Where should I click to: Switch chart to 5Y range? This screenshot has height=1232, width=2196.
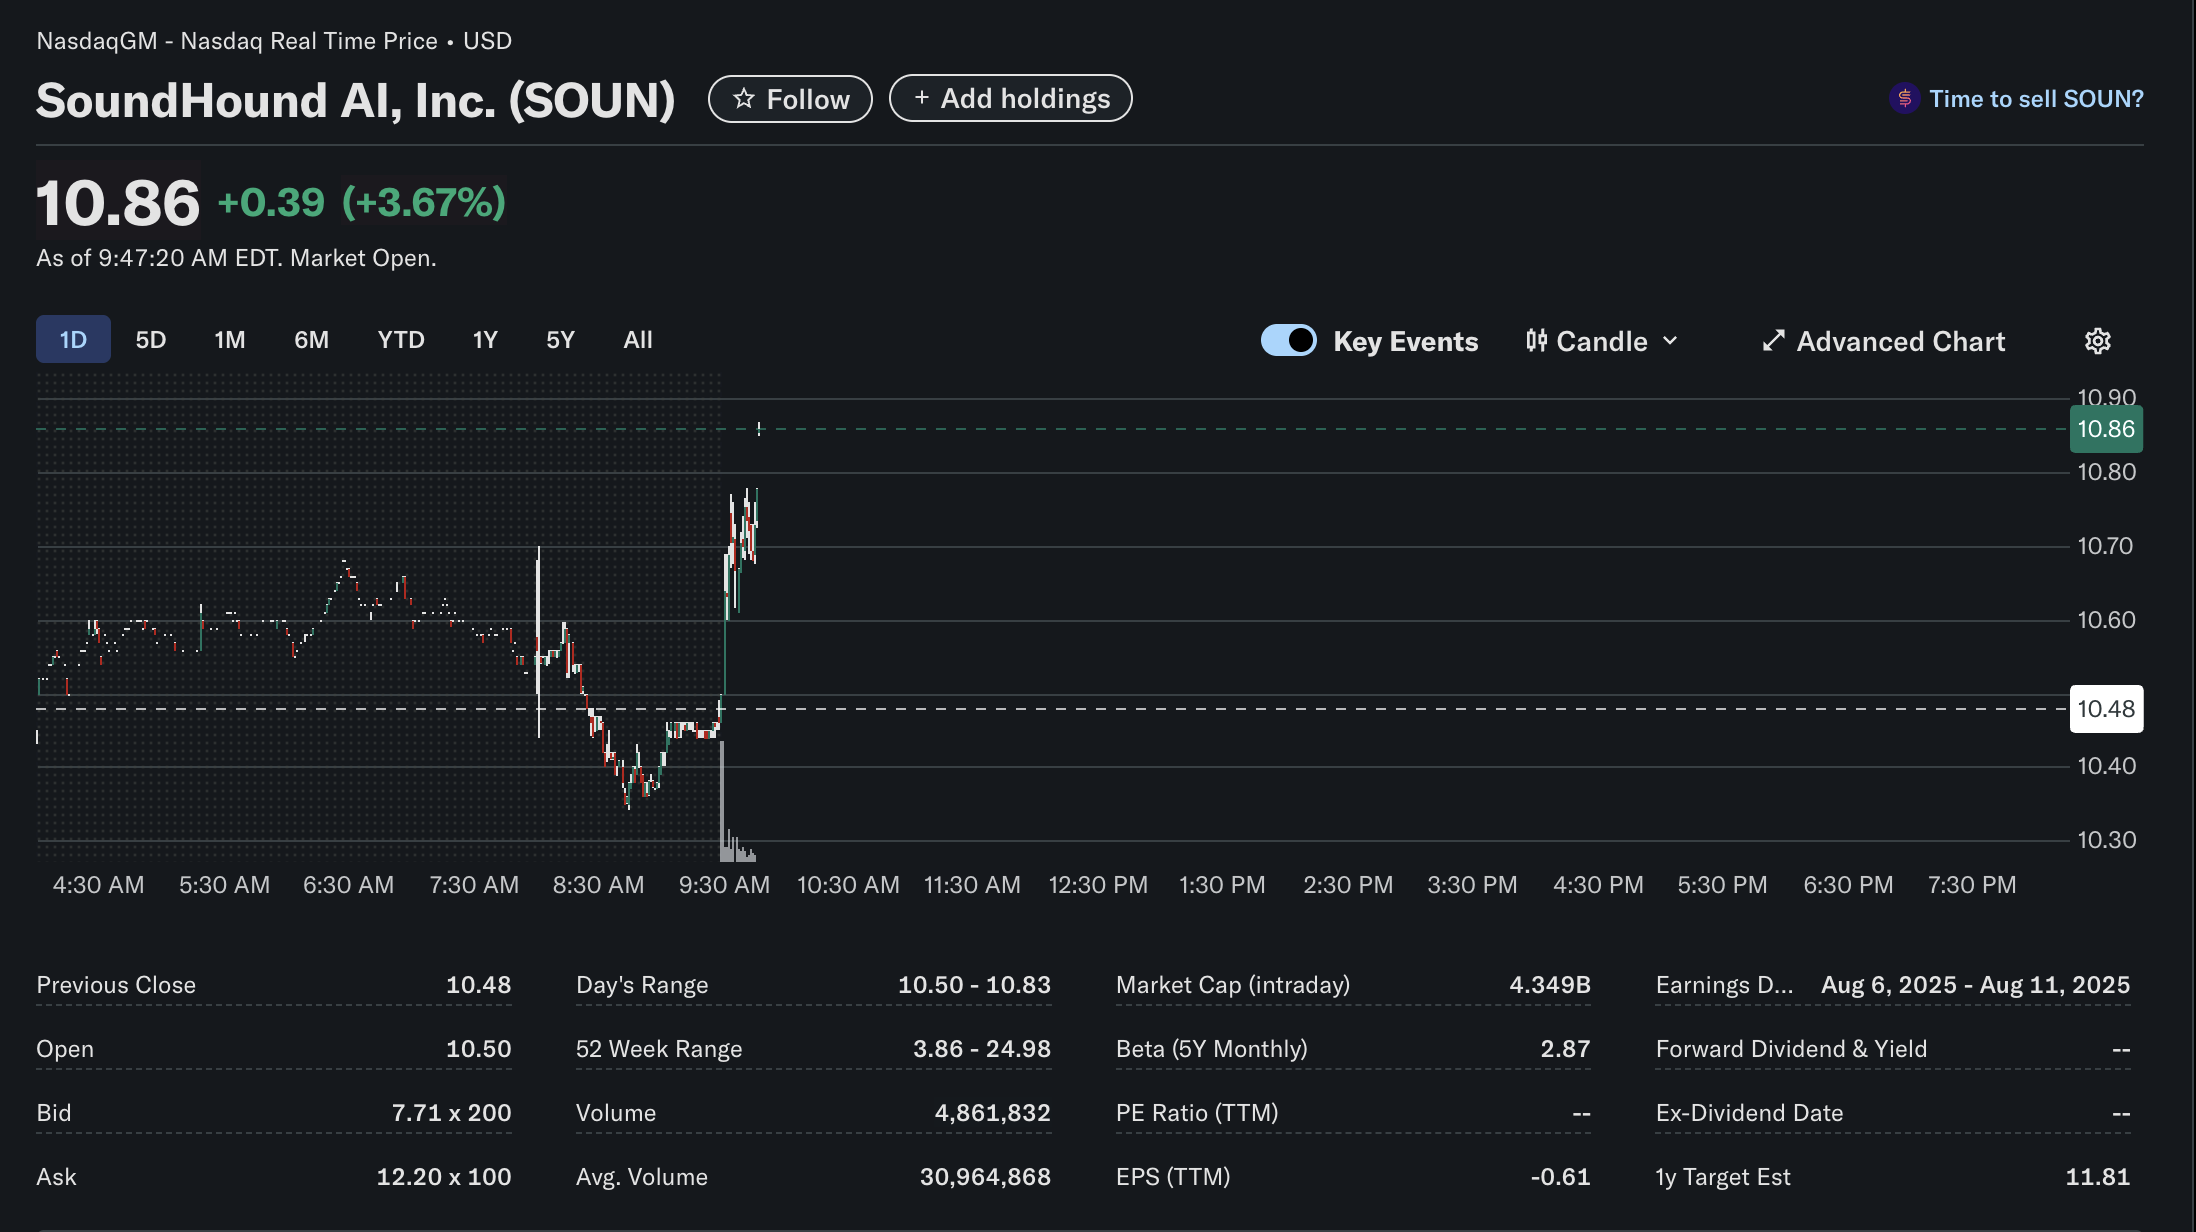click(560, 340)
